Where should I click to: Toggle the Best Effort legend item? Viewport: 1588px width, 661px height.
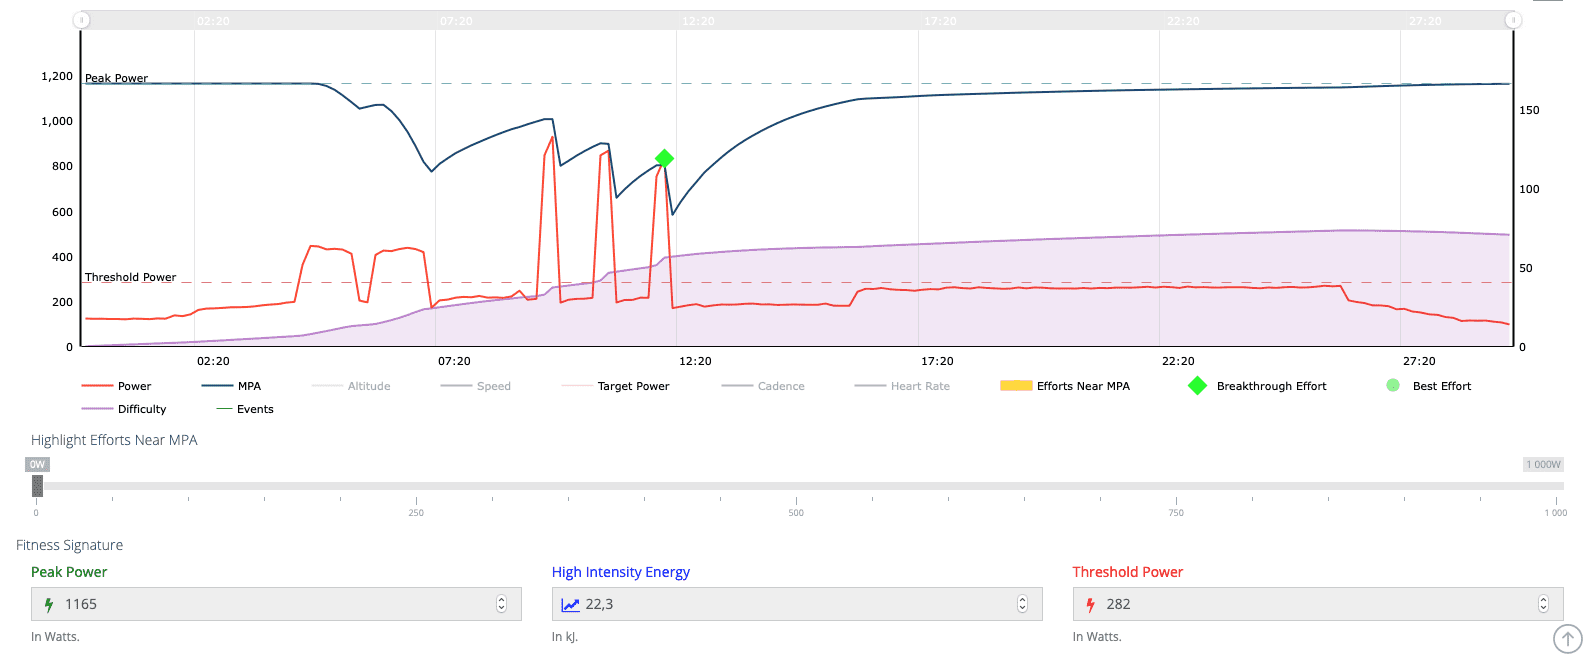coord(1441,386)
